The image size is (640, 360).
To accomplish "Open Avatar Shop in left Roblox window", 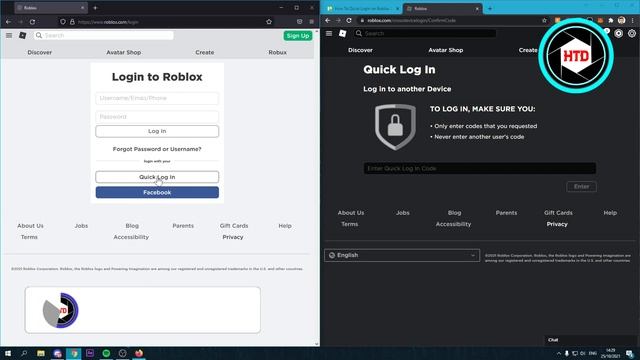I will click(124, 52).
